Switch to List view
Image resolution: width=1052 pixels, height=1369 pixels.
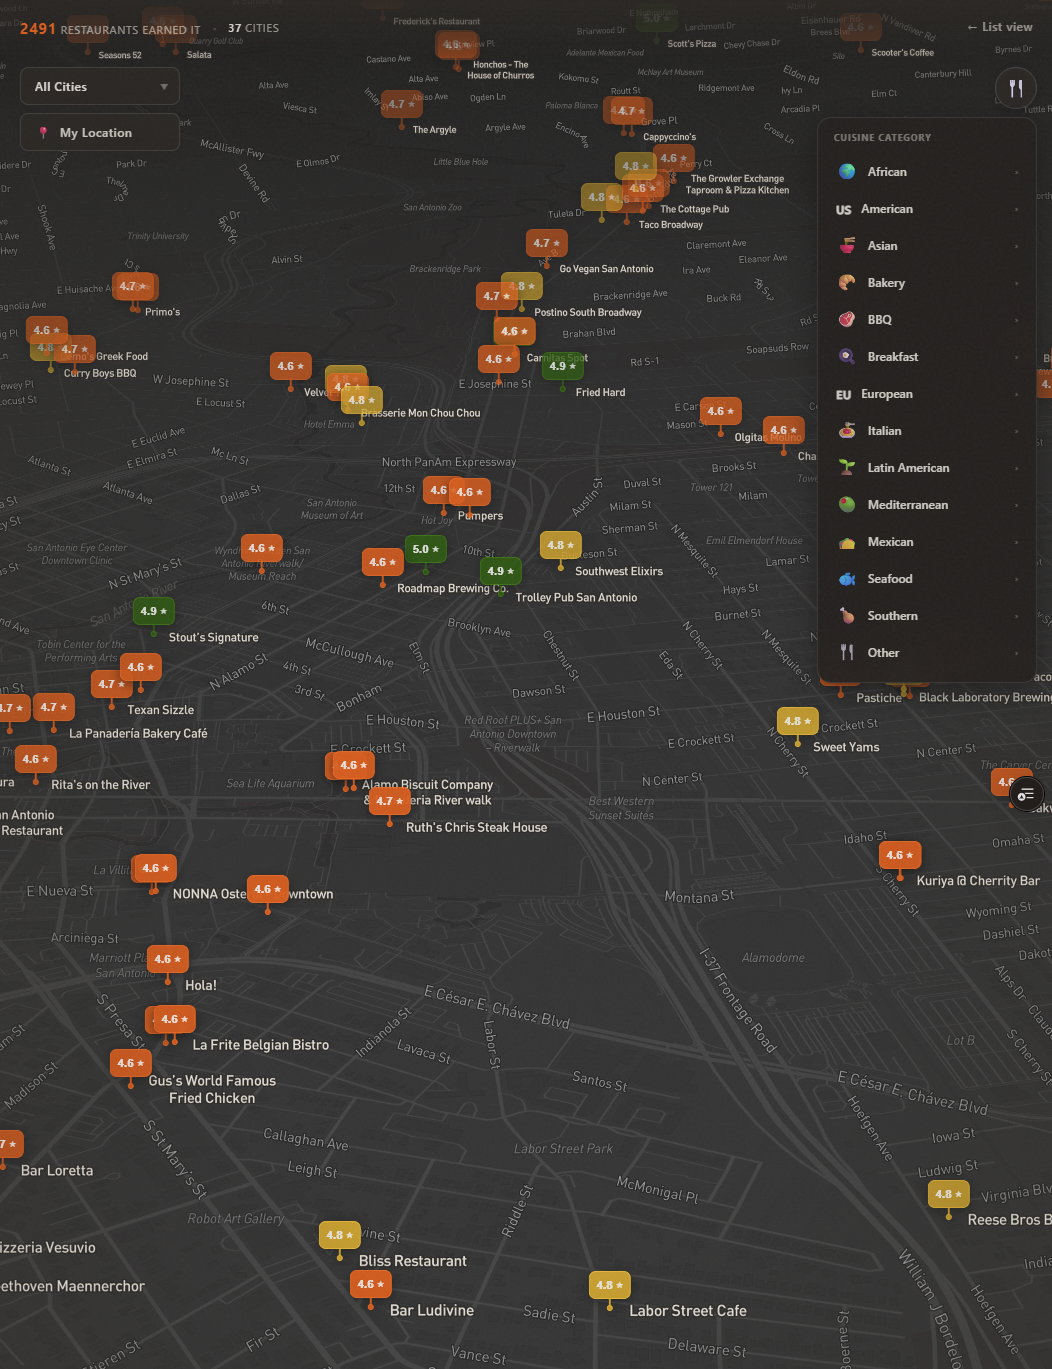tap(999, 27)
